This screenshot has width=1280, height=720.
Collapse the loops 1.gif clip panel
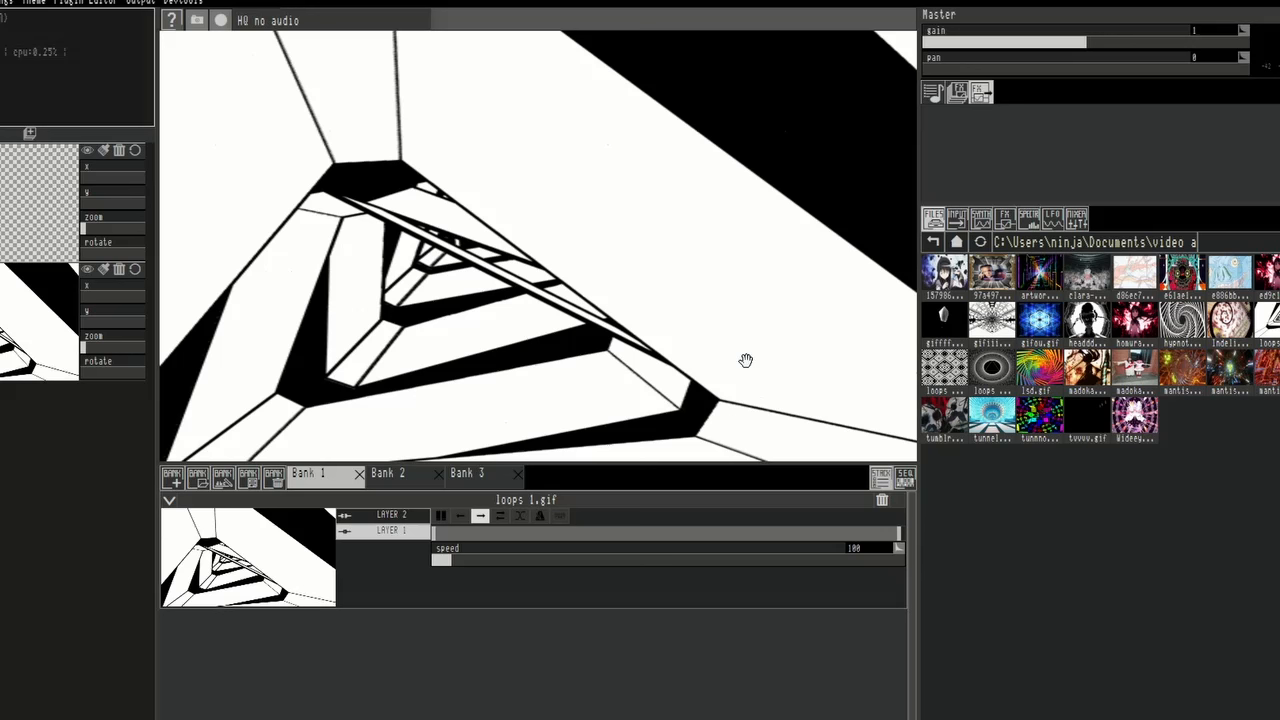click(x=169, y=500)
